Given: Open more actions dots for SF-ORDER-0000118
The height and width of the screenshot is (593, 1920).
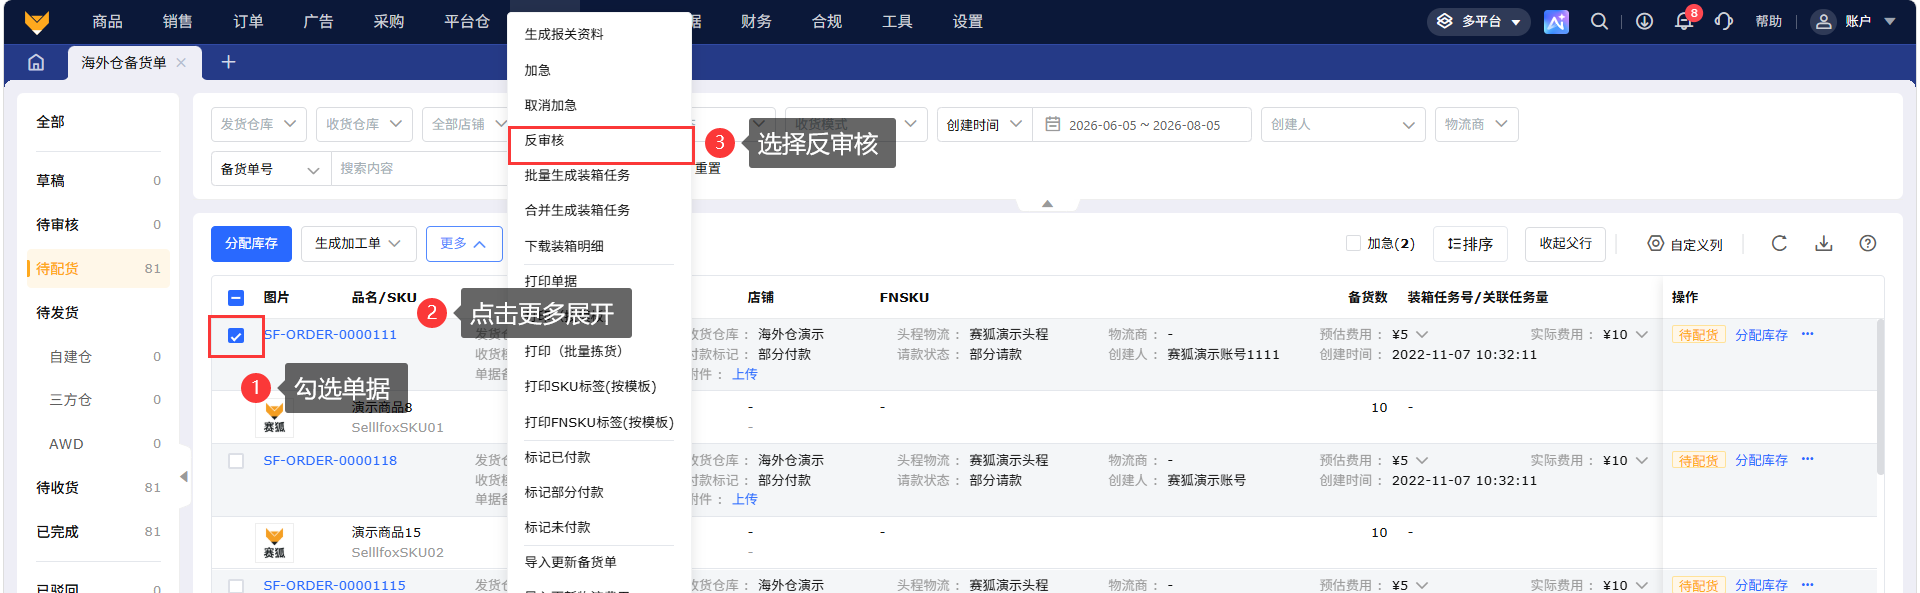Looking at the screenshot, I should [x=1808, y=459].
